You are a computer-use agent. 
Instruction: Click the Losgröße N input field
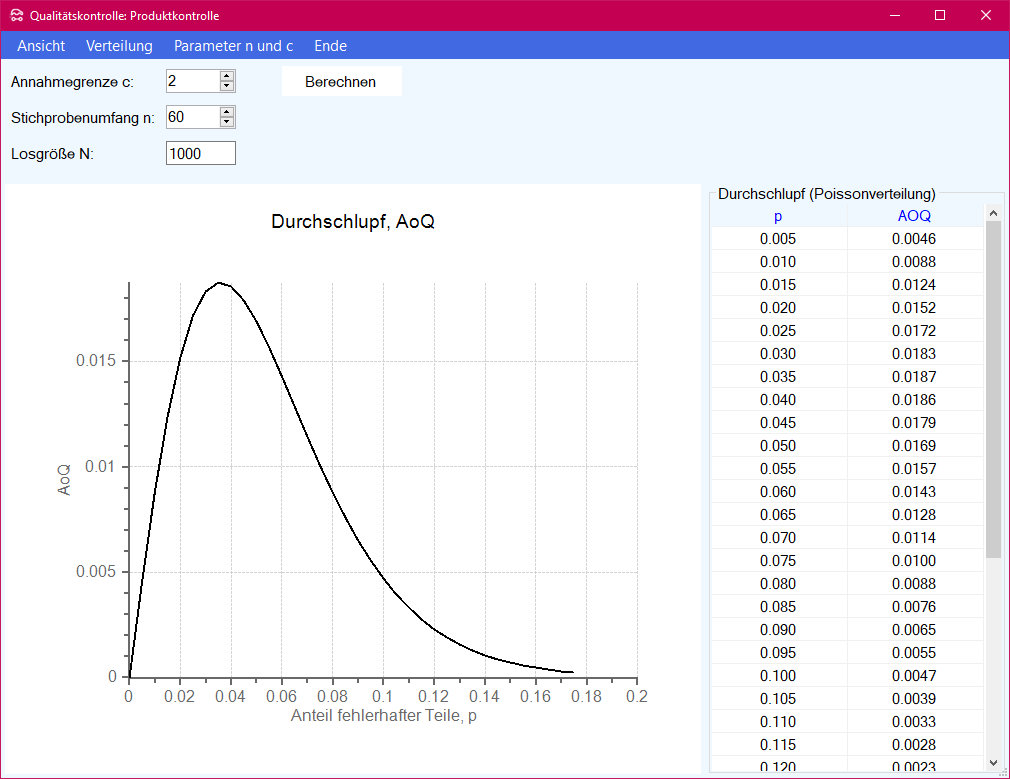tap(200, 153)
